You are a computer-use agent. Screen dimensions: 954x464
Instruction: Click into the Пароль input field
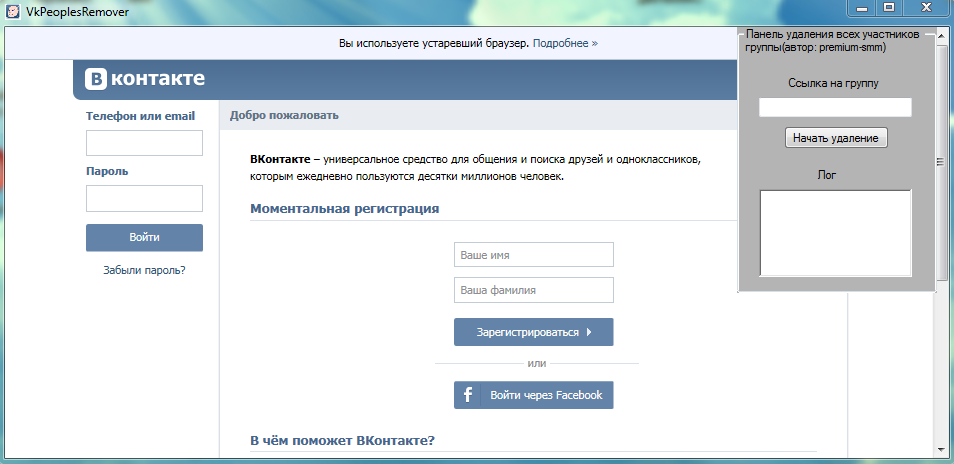[144, 198]
